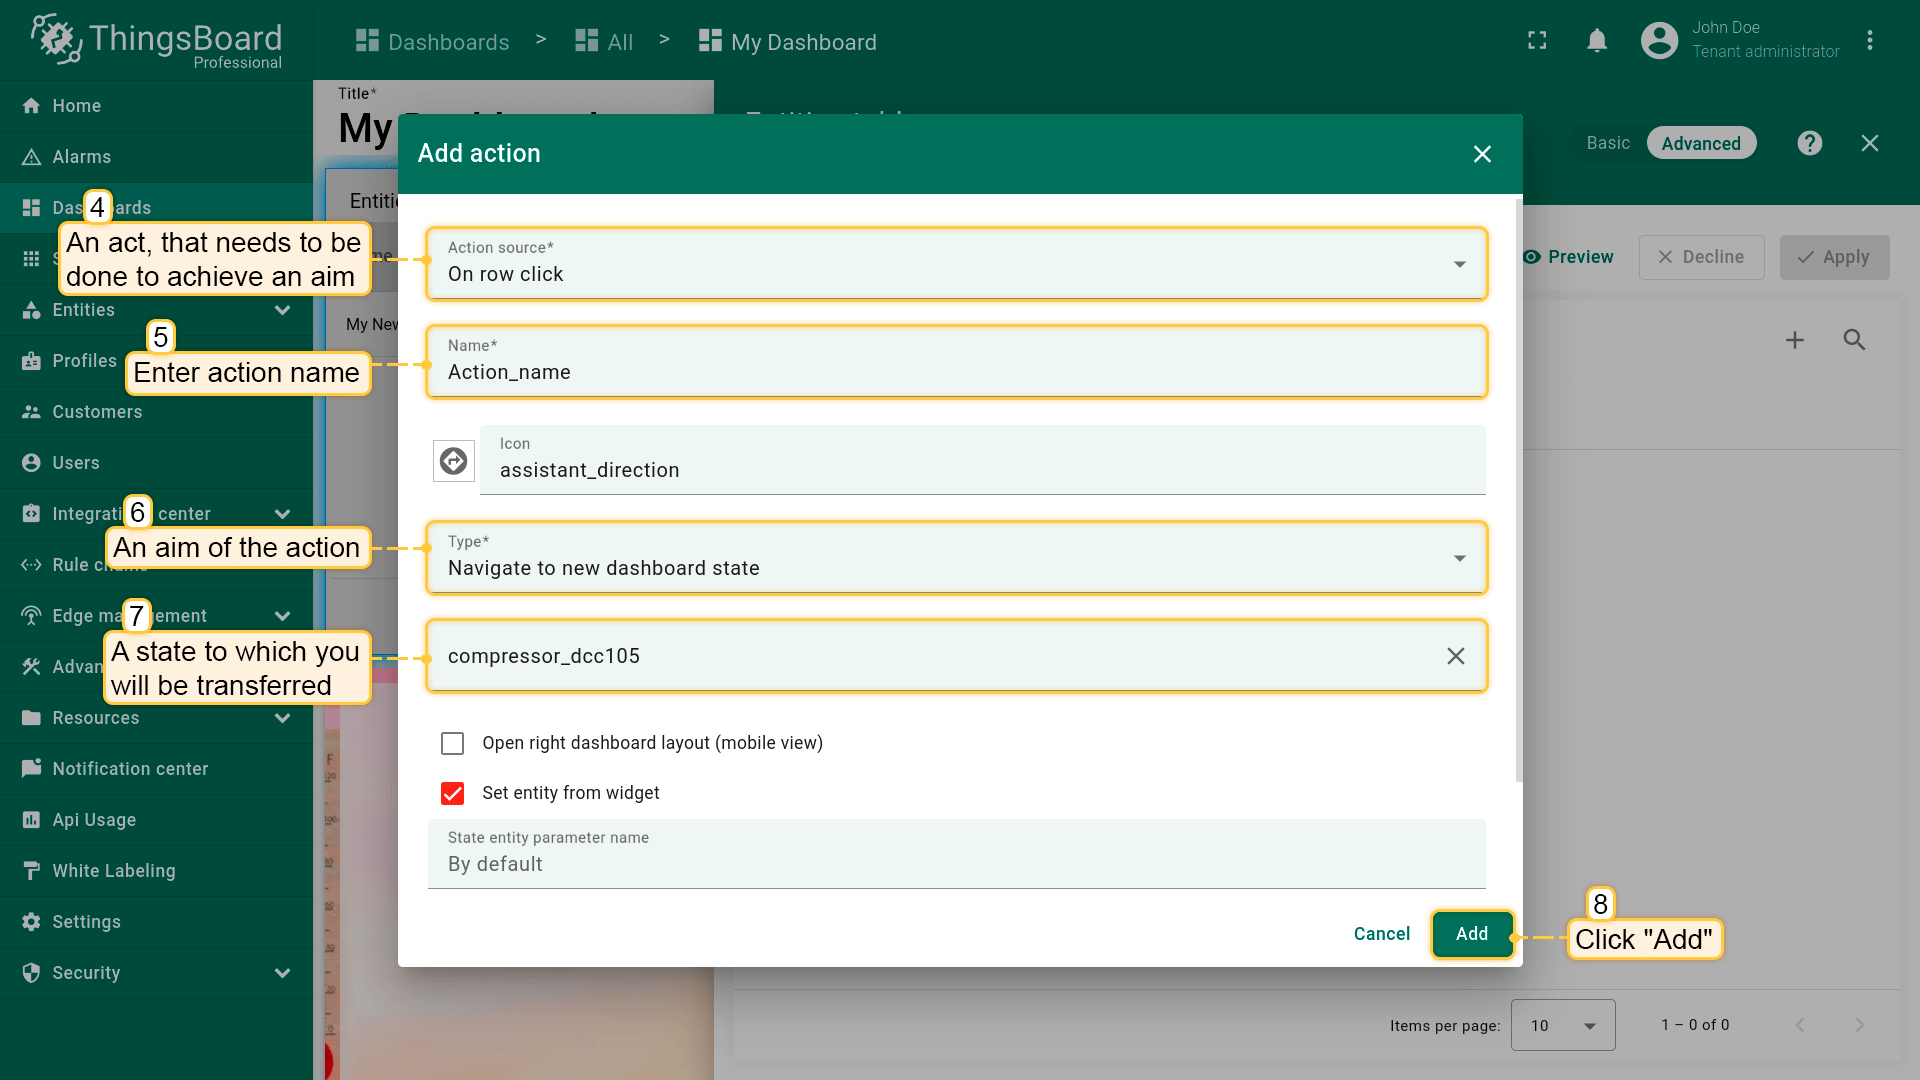
Task: Open the Action source dropdown
Action: pyautogui.click(x=956, y=264)
